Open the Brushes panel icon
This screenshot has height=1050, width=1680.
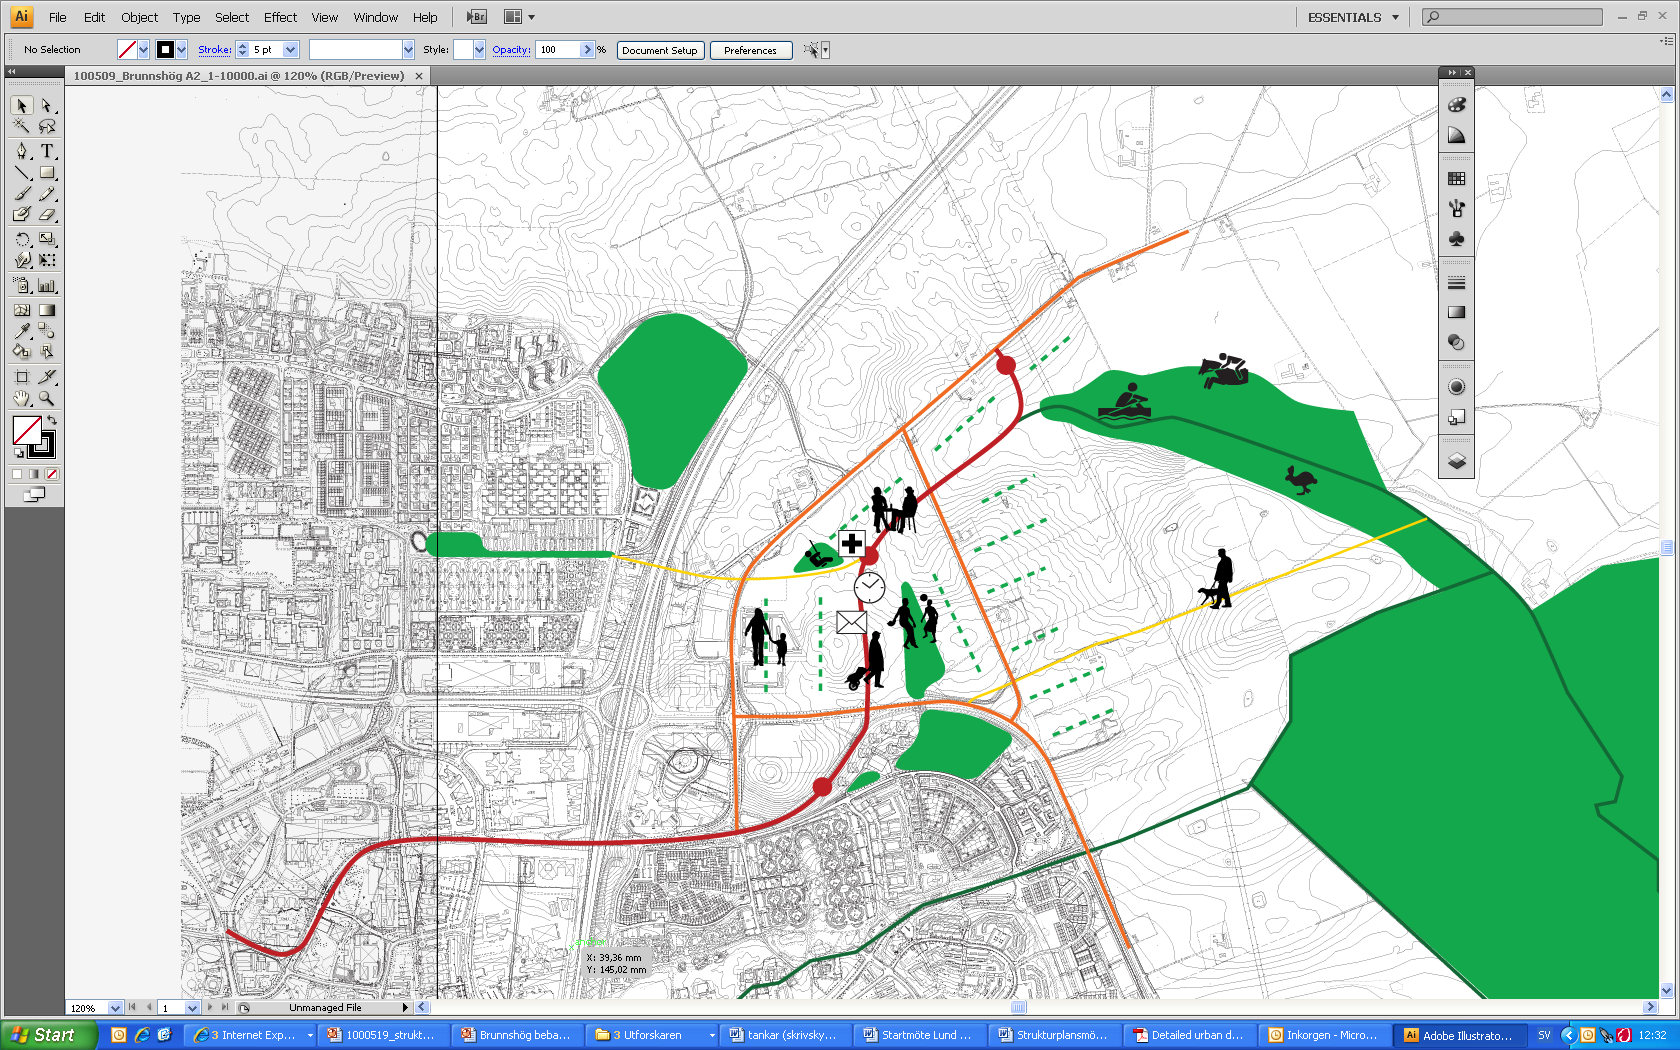point(1456,209)
